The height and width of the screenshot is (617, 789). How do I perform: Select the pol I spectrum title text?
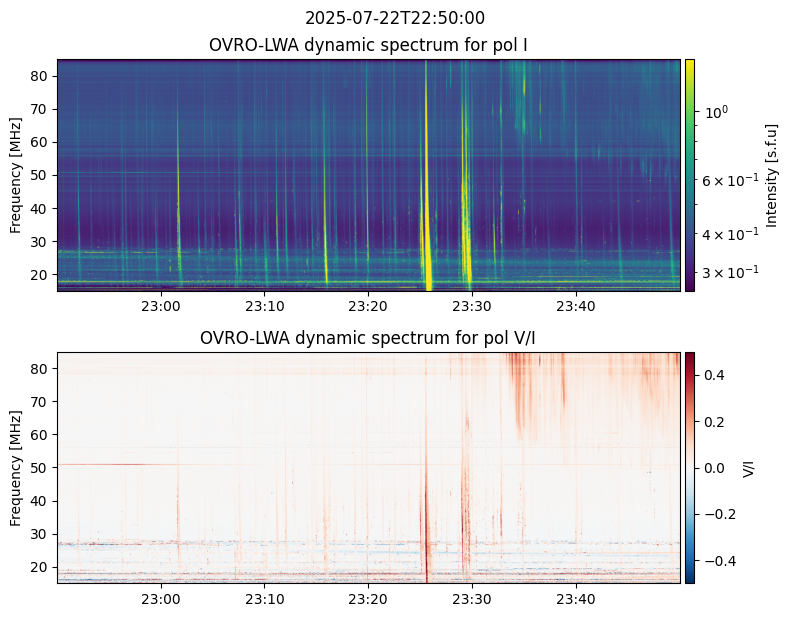coord(368,45)
